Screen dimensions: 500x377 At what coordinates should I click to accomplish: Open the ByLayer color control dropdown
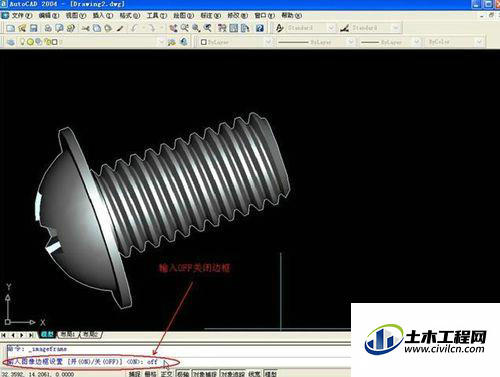[269, 42]
